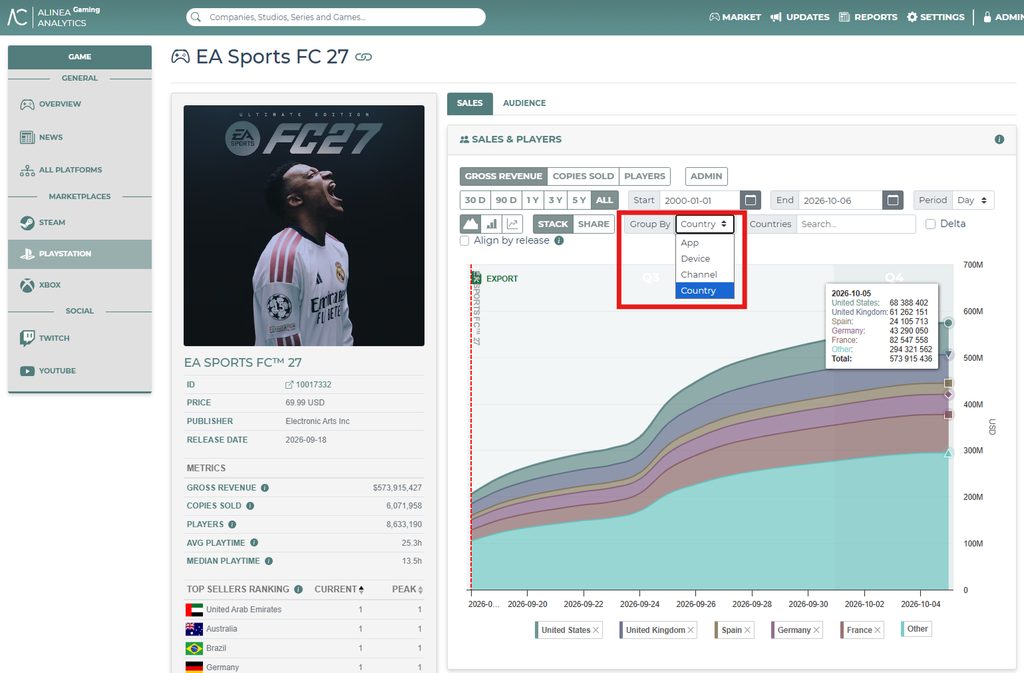Open the Updates menu
The image size is (1024, 673).
pos(800,17)
